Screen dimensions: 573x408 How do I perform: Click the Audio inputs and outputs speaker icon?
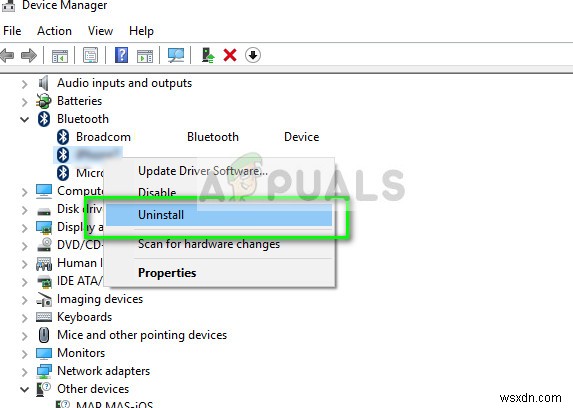click(x=43, y=83)
